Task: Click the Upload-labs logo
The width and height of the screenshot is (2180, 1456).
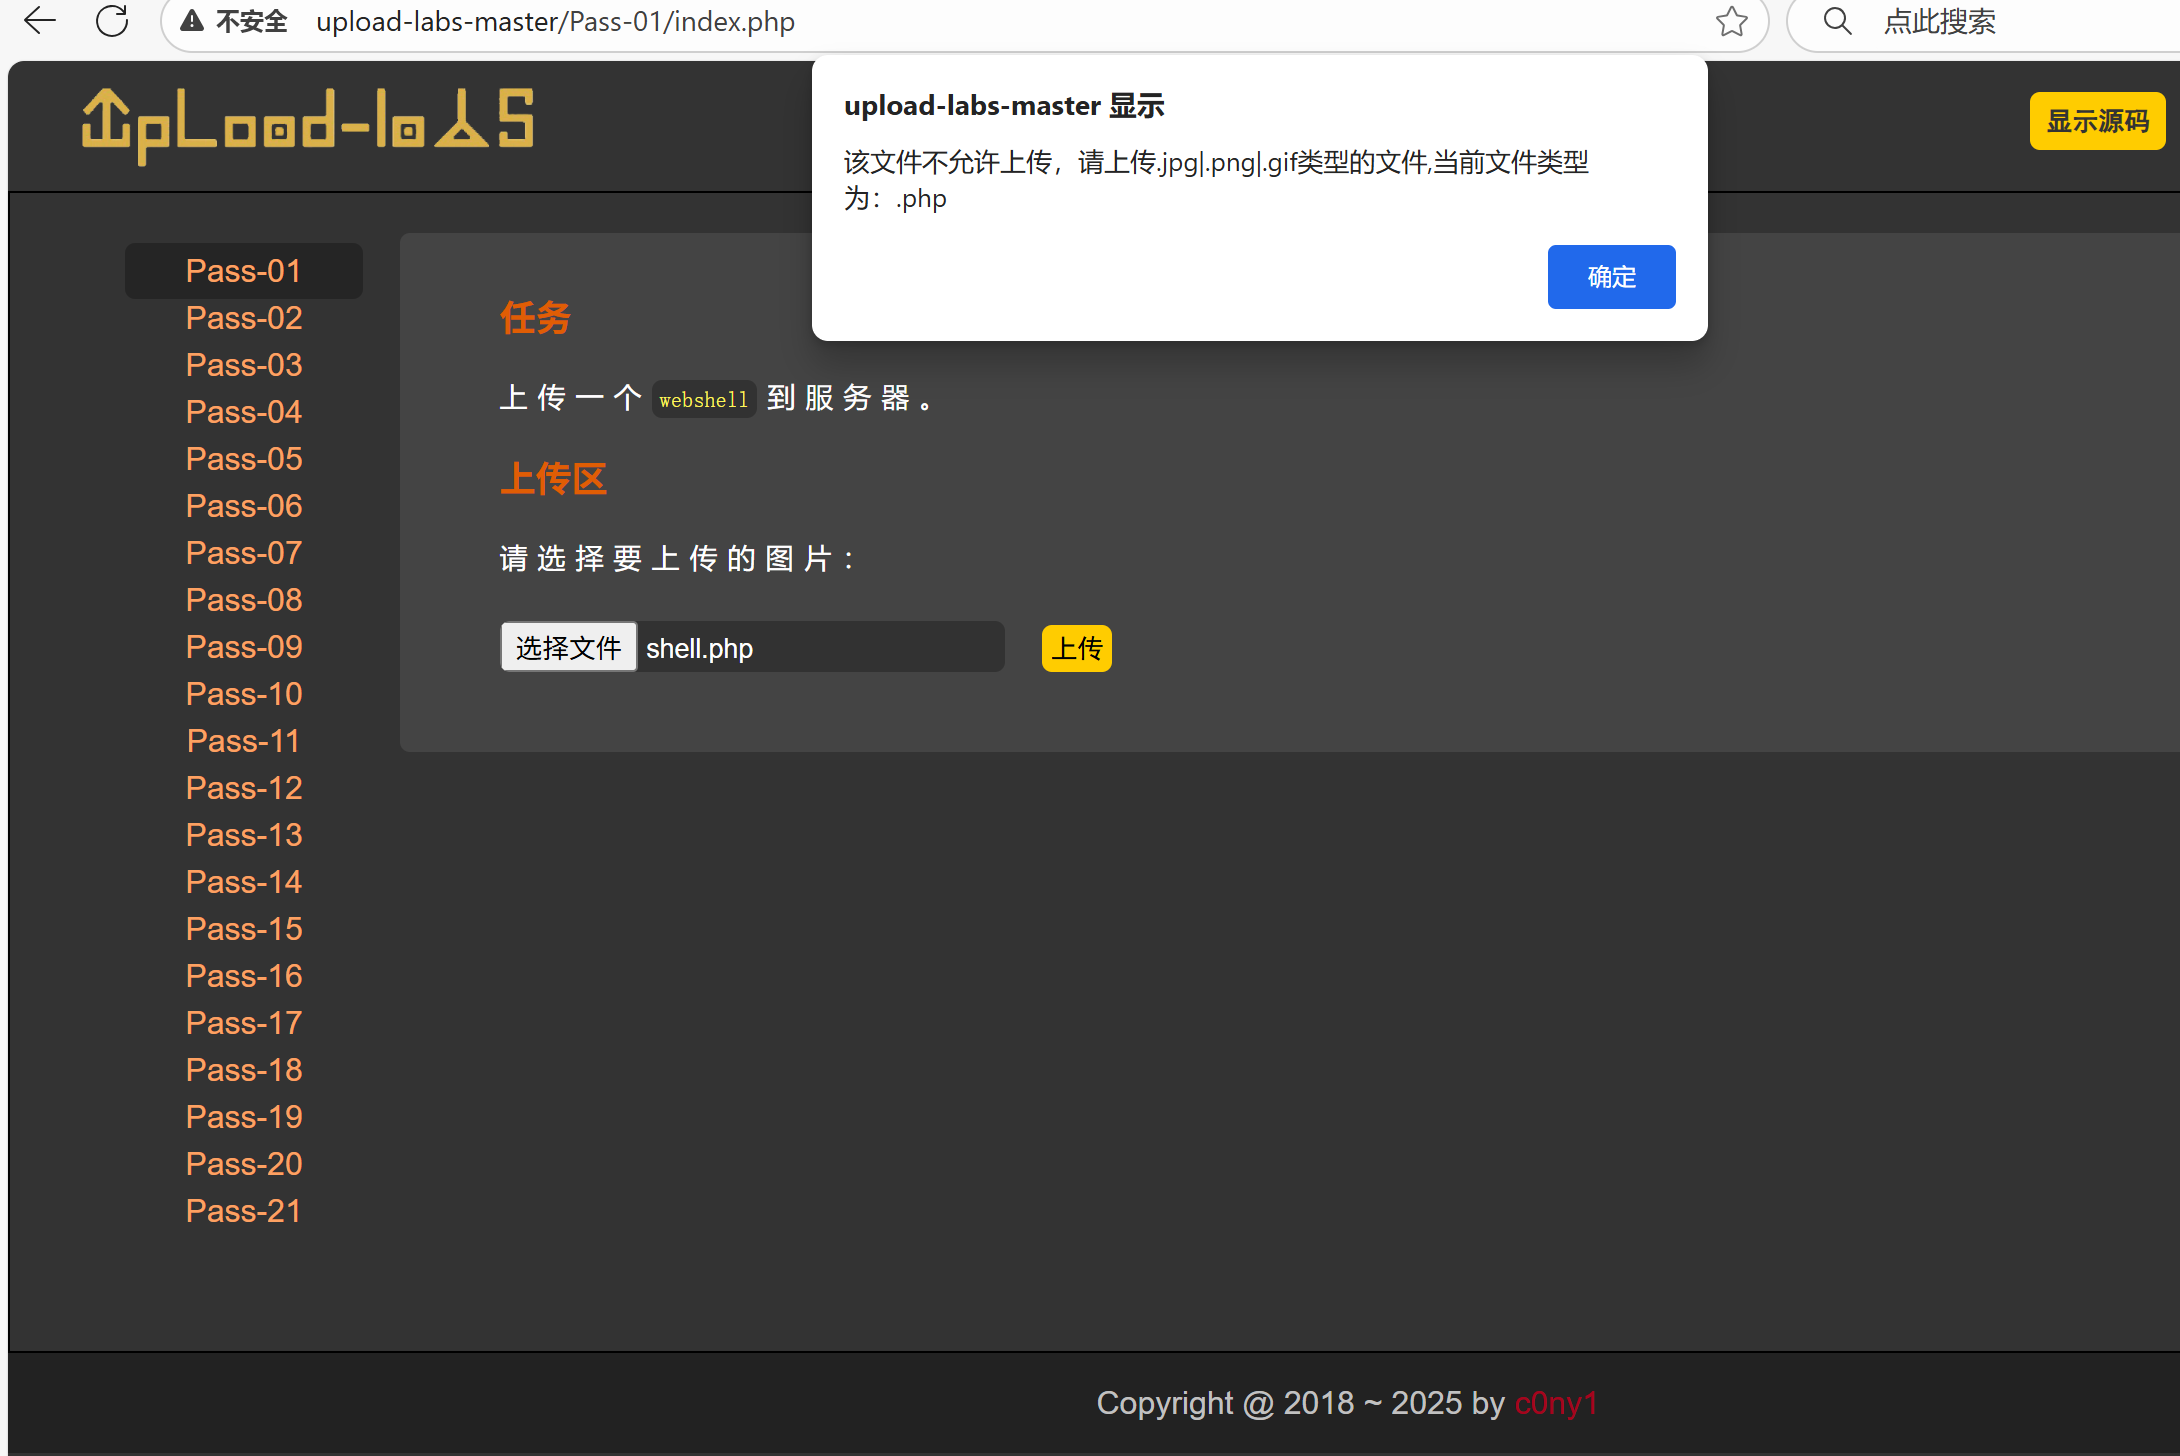Action: pos(308,125)
